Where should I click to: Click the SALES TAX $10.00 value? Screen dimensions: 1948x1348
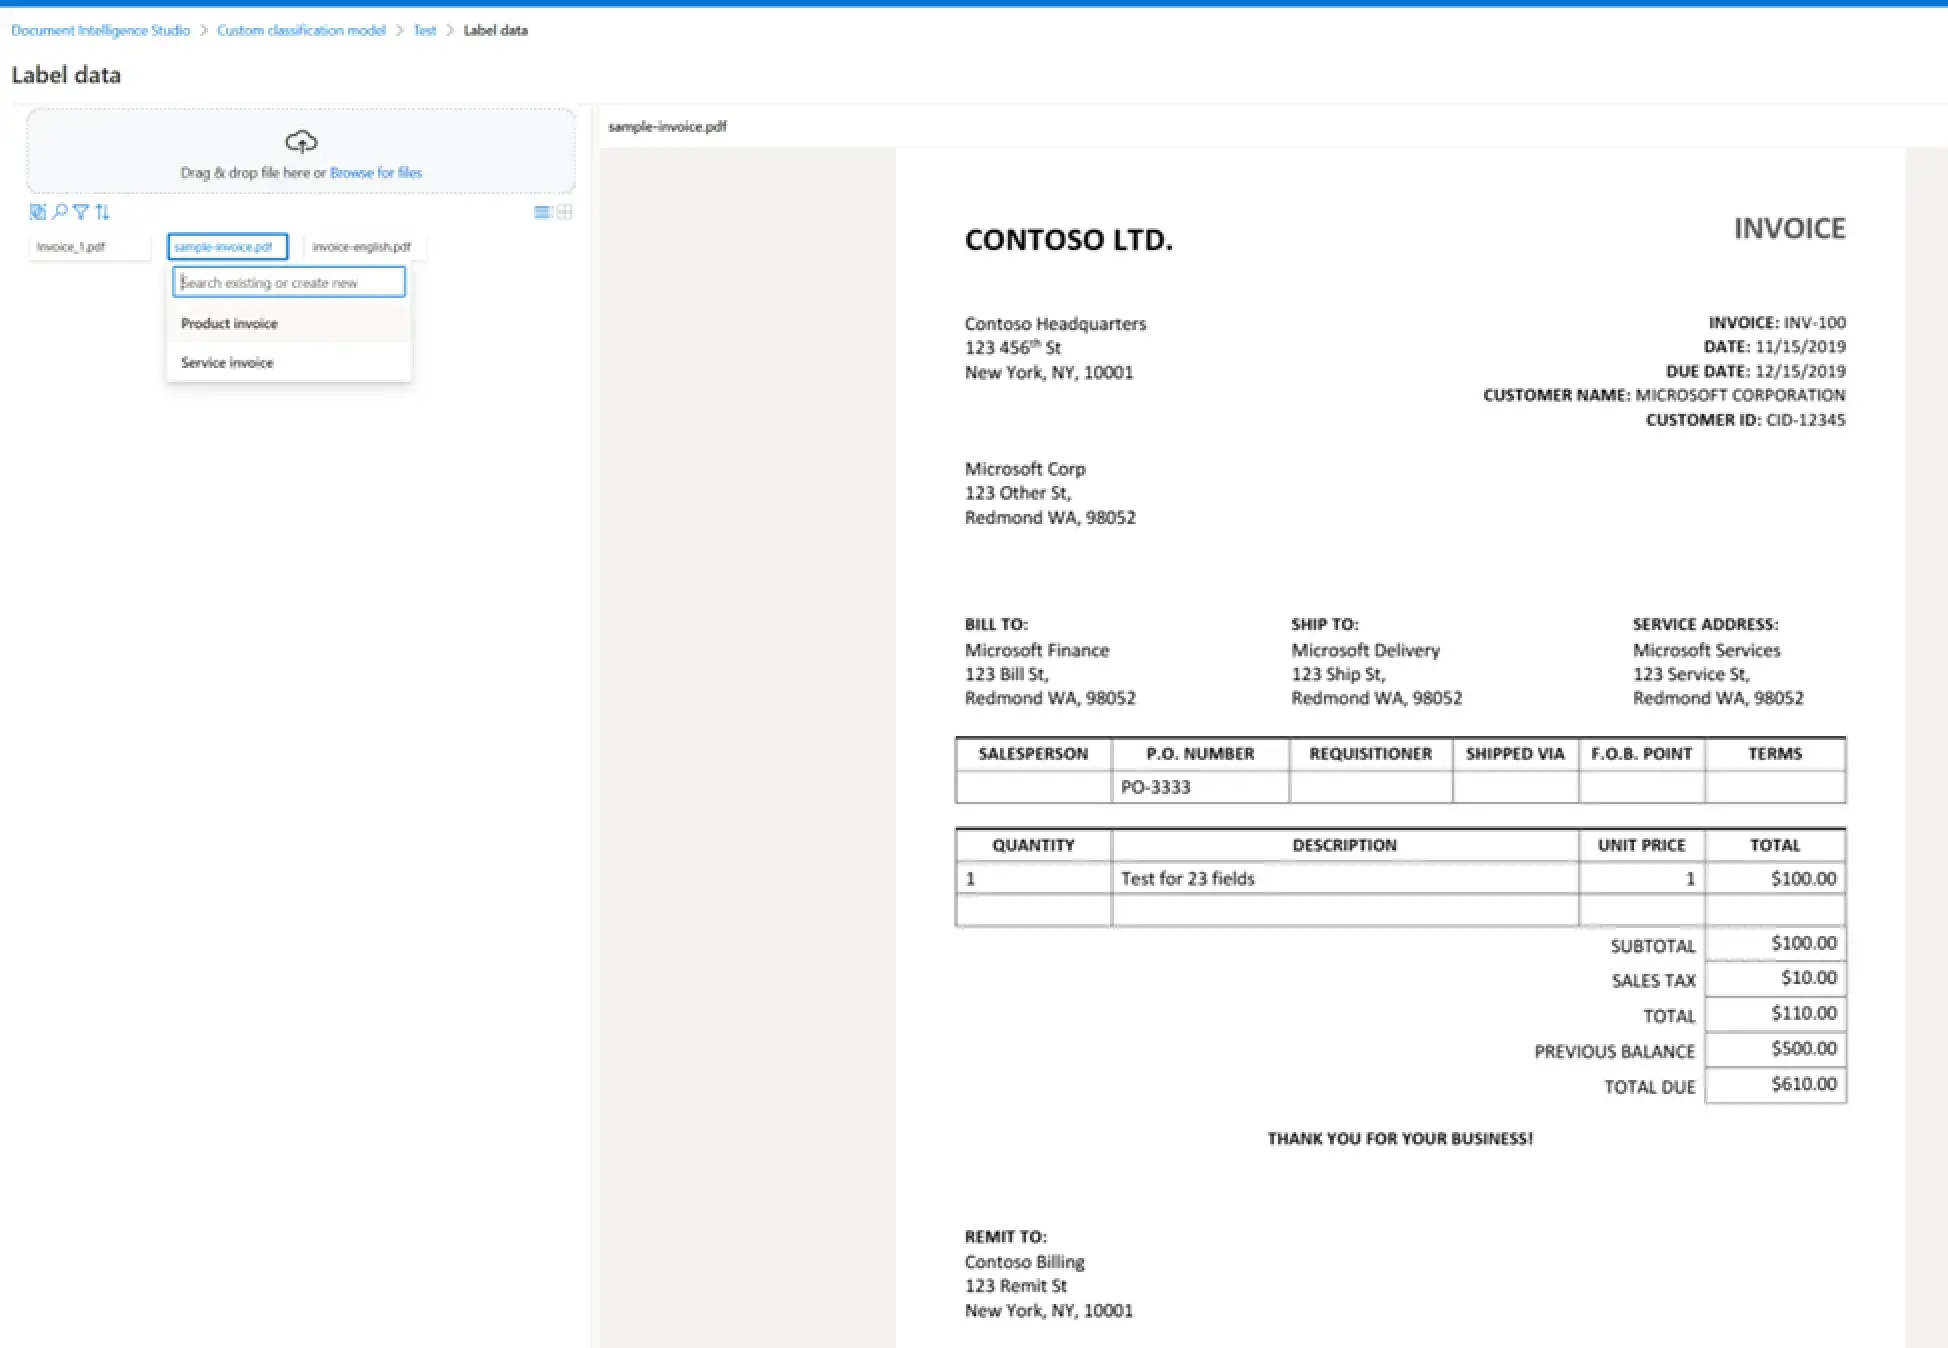pyautogui.click(x=1808, y=977)
